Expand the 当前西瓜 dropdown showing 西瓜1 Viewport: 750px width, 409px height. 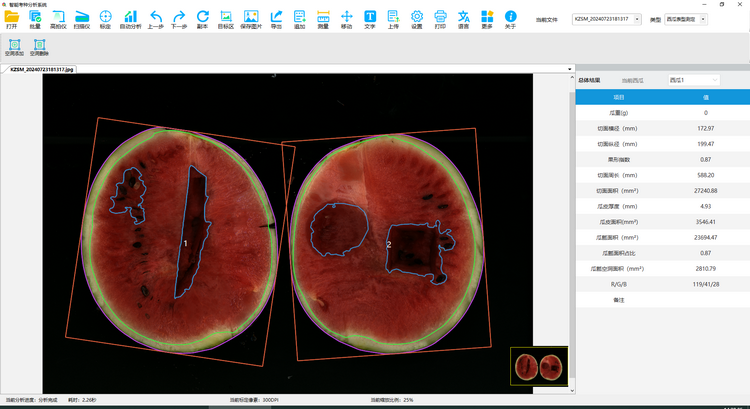coord(694,80)
